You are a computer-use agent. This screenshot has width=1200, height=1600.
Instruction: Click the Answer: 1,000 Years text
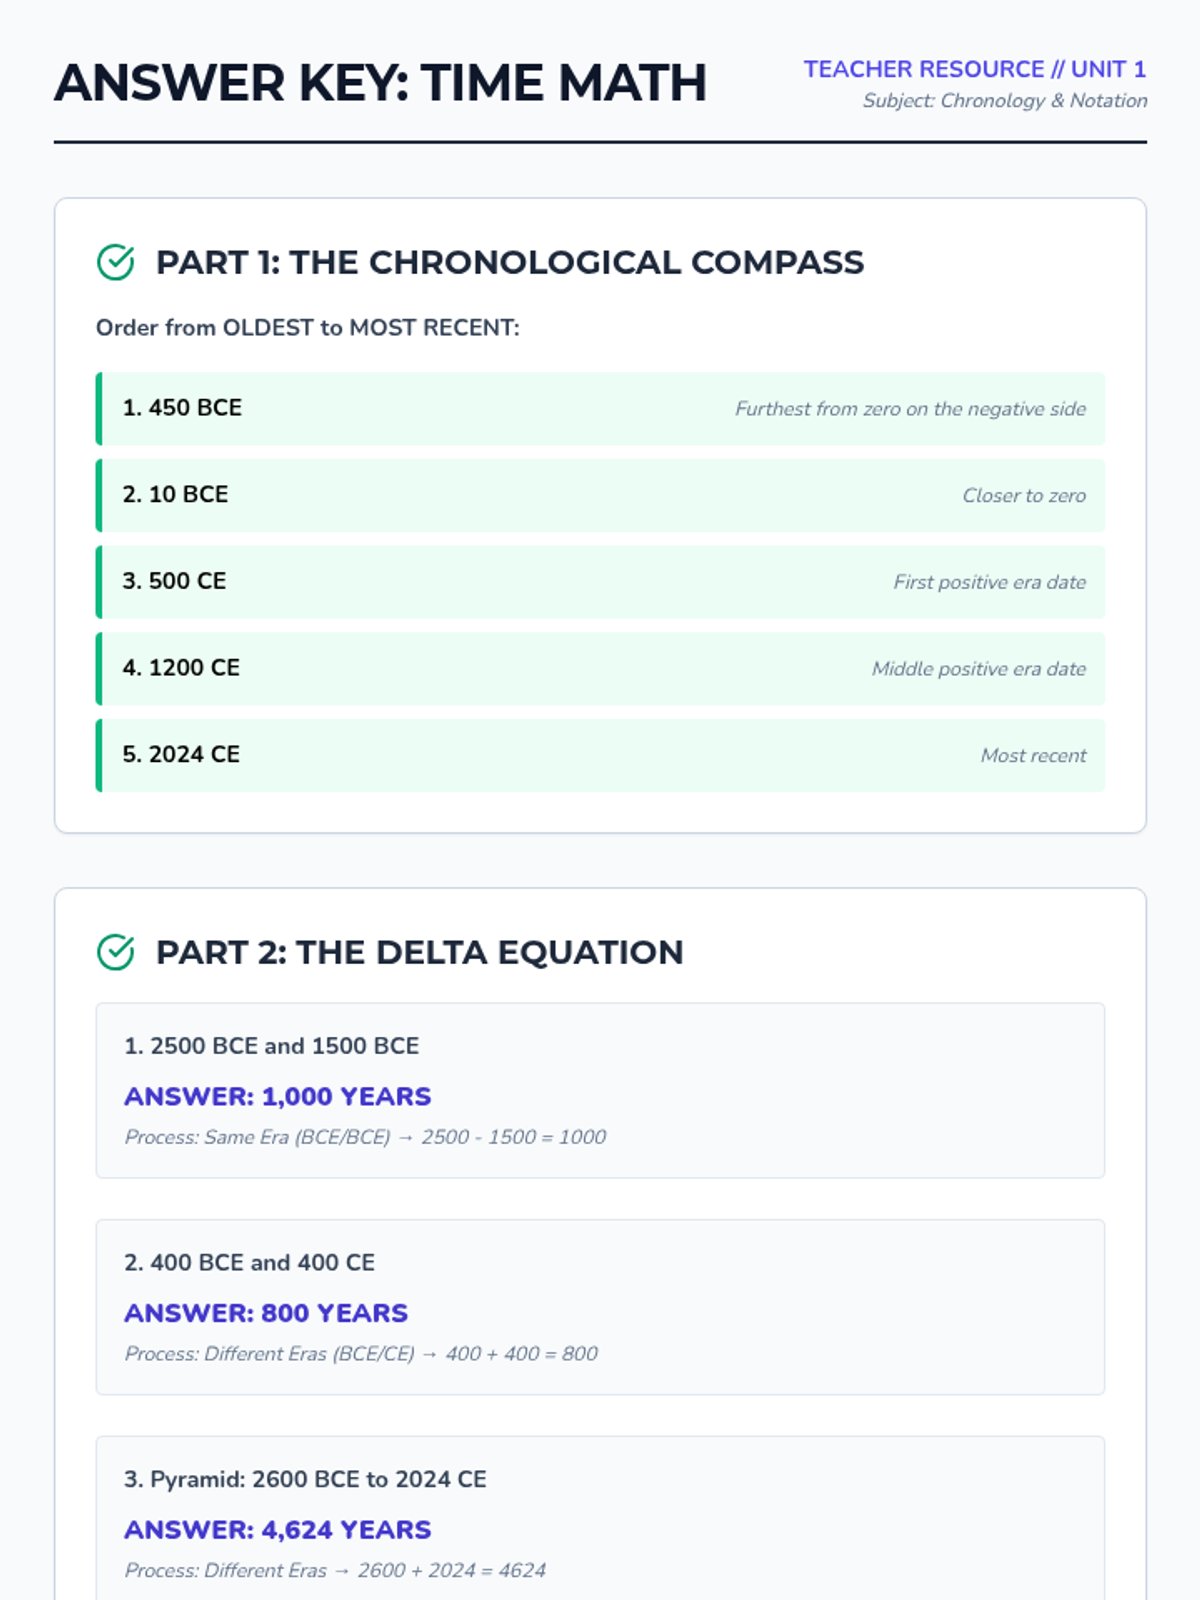coord(277,1096)
